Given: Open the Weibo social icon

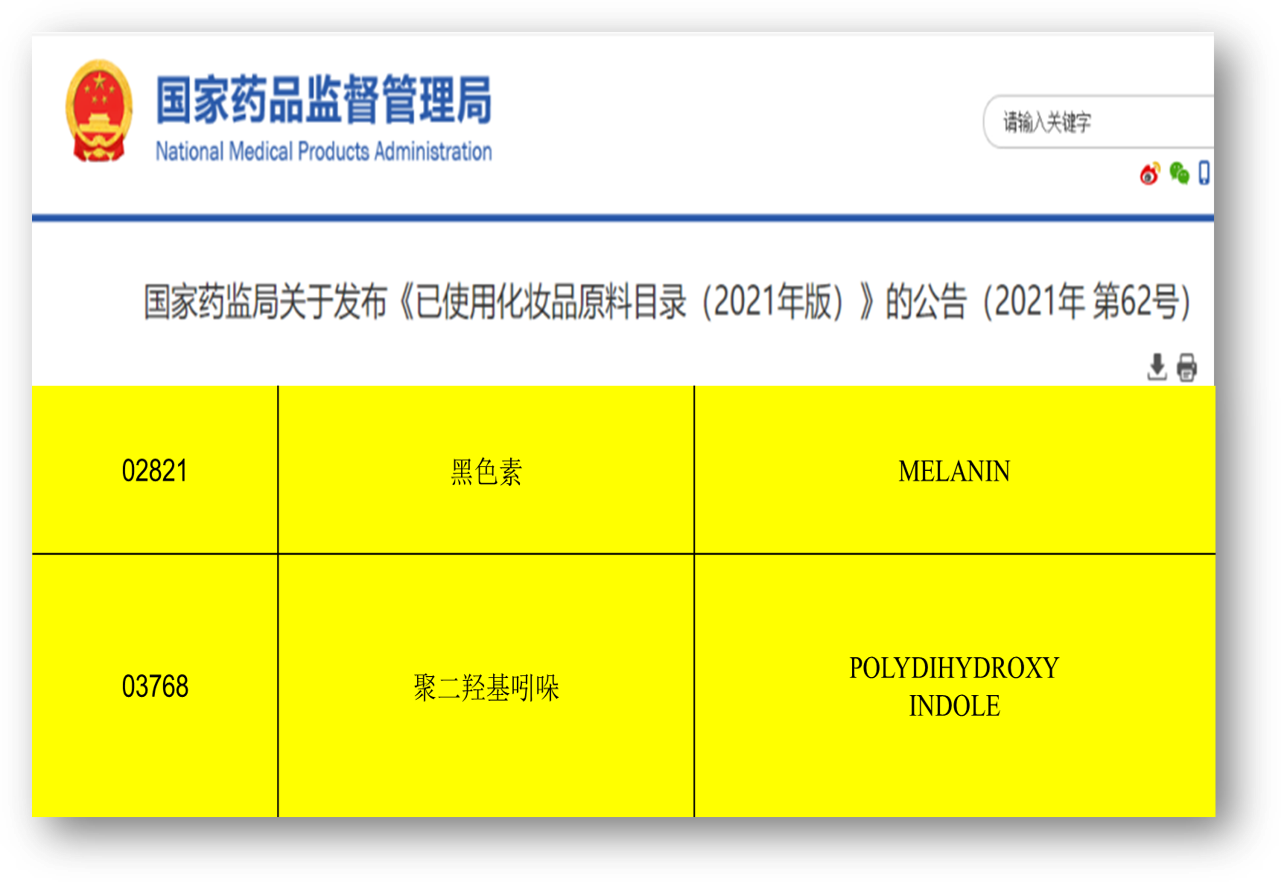Looking at the screenshot, I should (x=1150, y=174).
